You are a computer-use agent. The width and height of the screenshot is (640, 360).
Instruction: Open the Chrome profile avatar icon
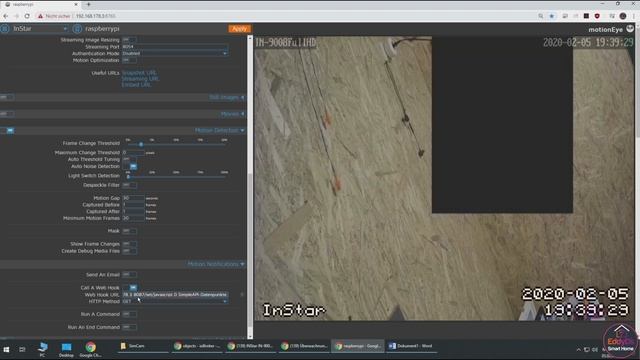[x=623, y=16]
